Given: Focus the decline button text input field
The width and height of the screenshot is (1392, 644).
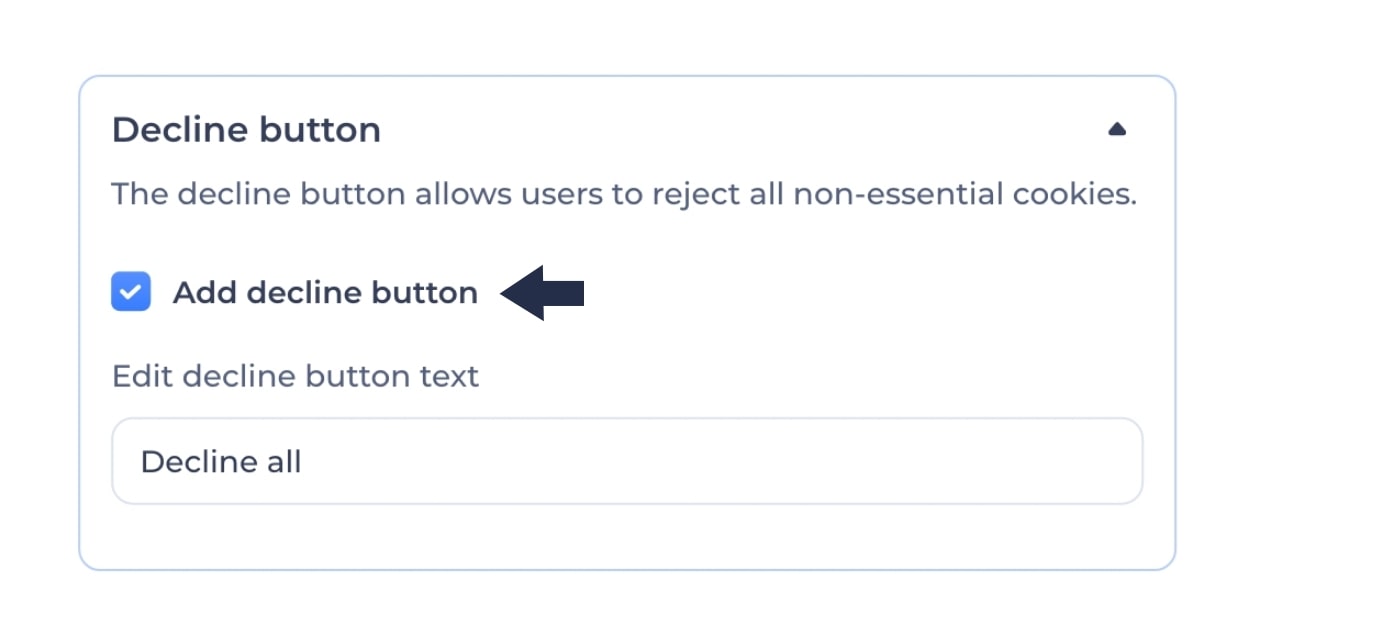Looking at the screenshot, I should pos(627,461).
